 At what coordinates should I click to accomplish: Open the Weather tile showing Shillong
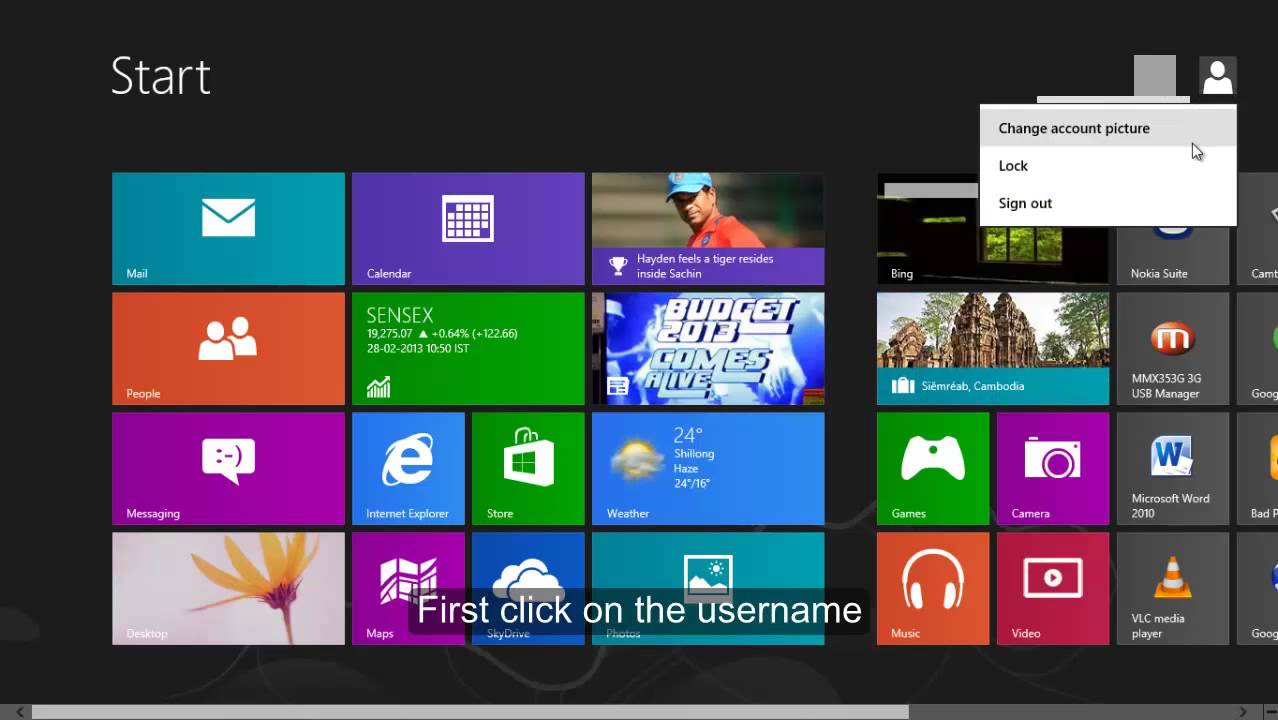click(708, 469)
